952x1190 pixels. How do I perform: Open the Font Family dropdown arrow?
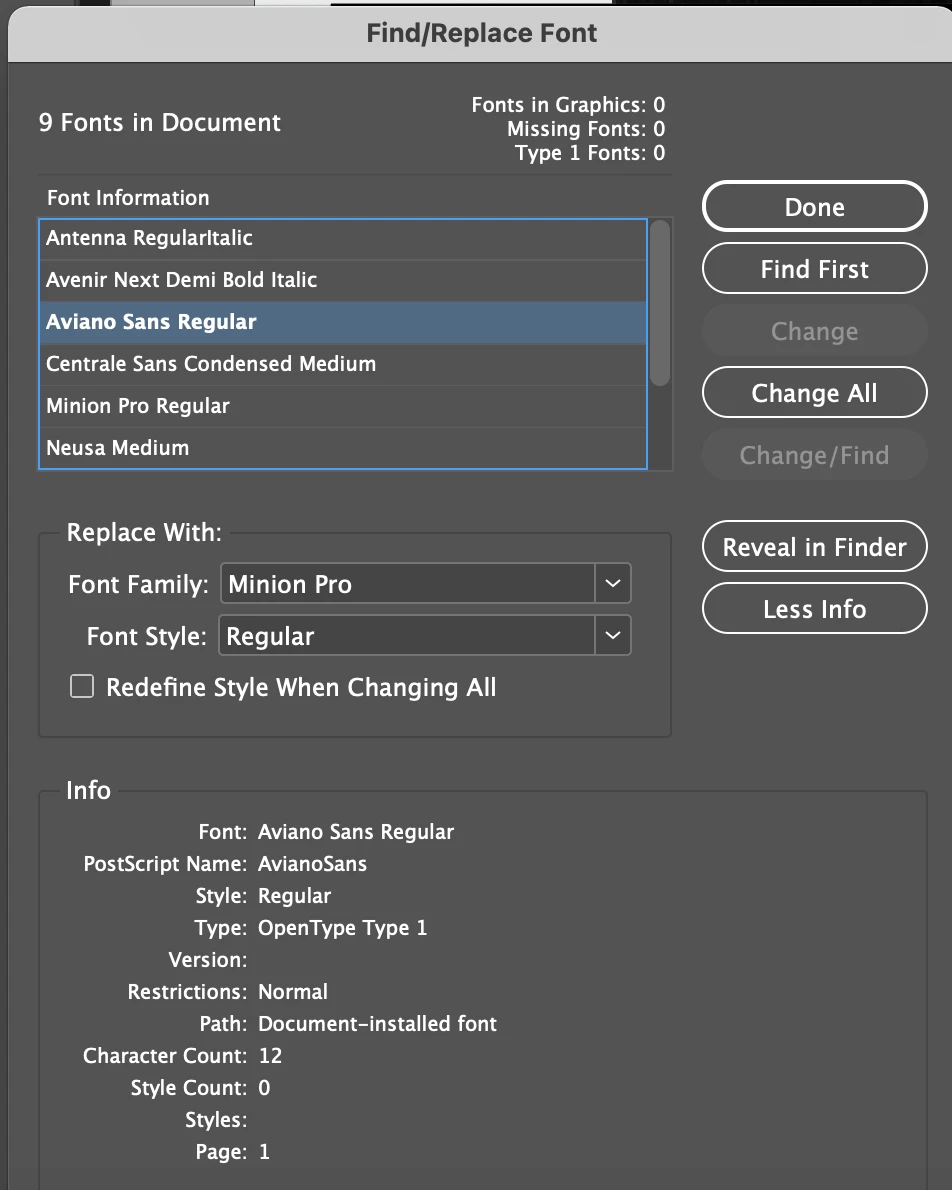613,584
